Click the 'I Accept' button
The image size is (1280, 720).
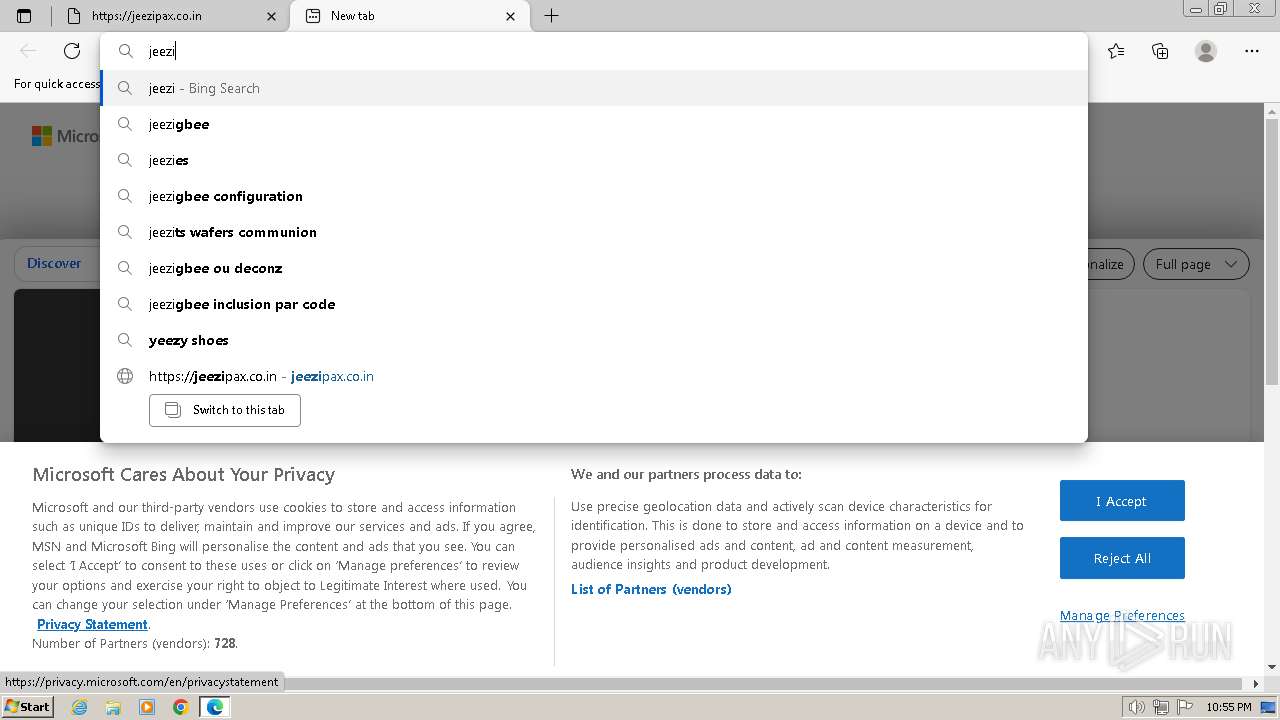point(1122,501)
